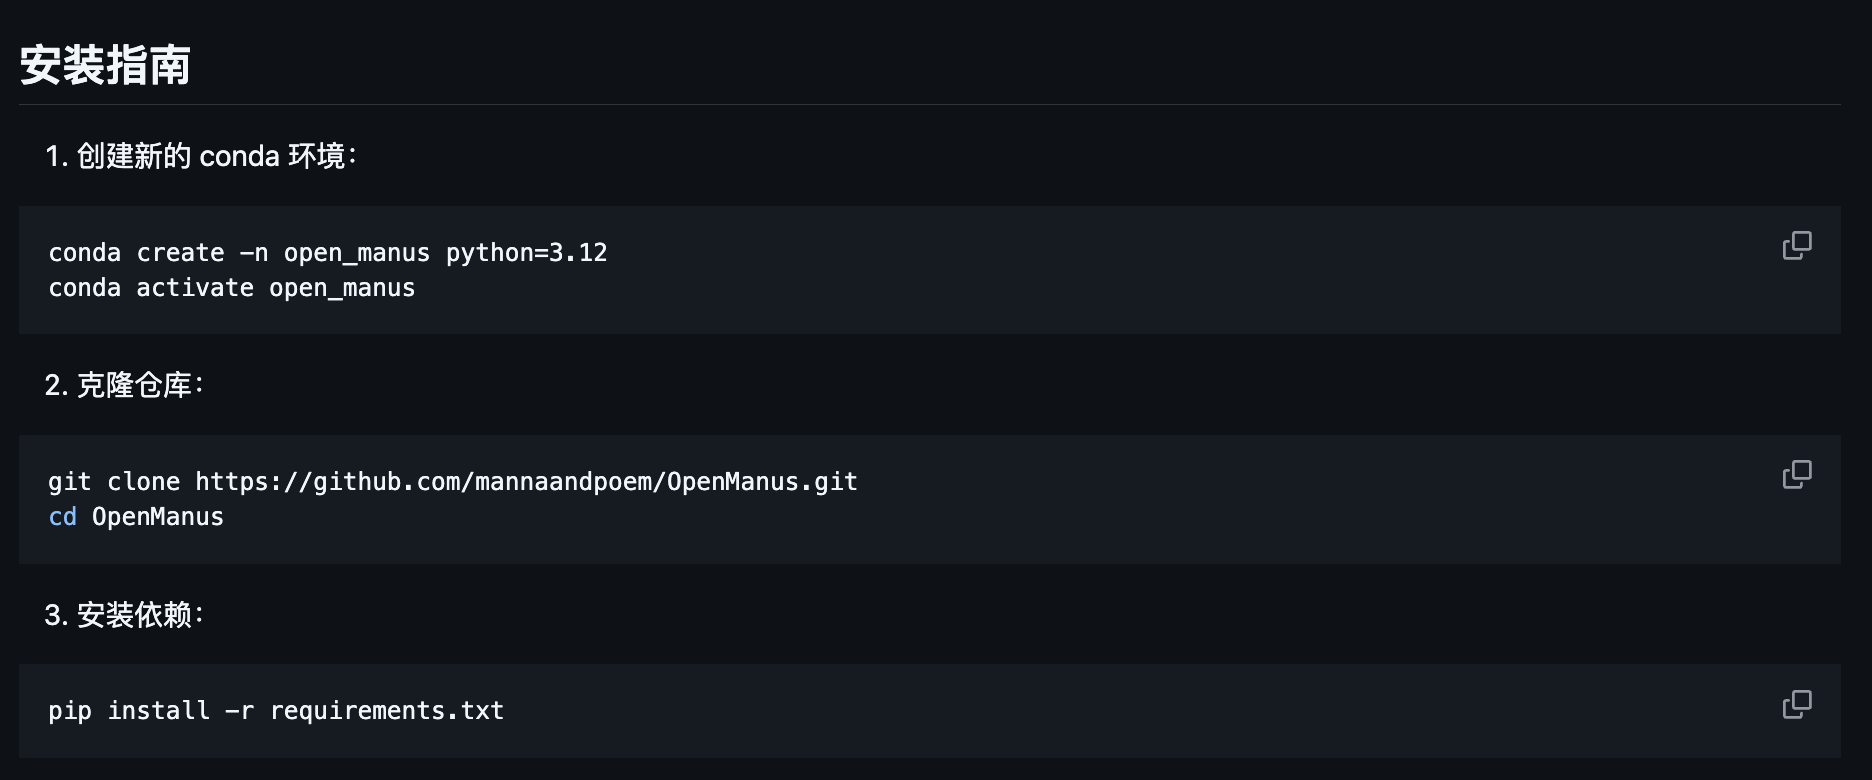This screenshot has width=1872, height=780.
Task: Click the word 'activate' in the conda command
Action: click(x=195, y=288)
